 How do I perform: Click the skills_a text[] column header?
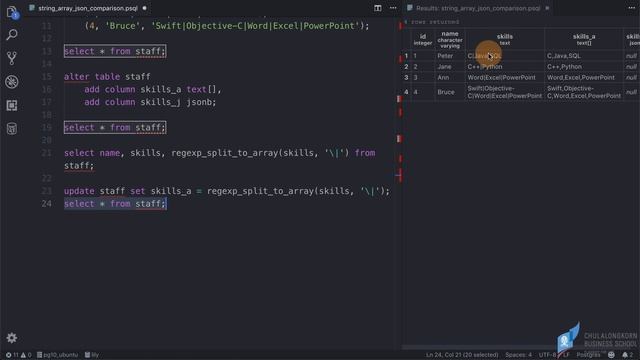584,40
